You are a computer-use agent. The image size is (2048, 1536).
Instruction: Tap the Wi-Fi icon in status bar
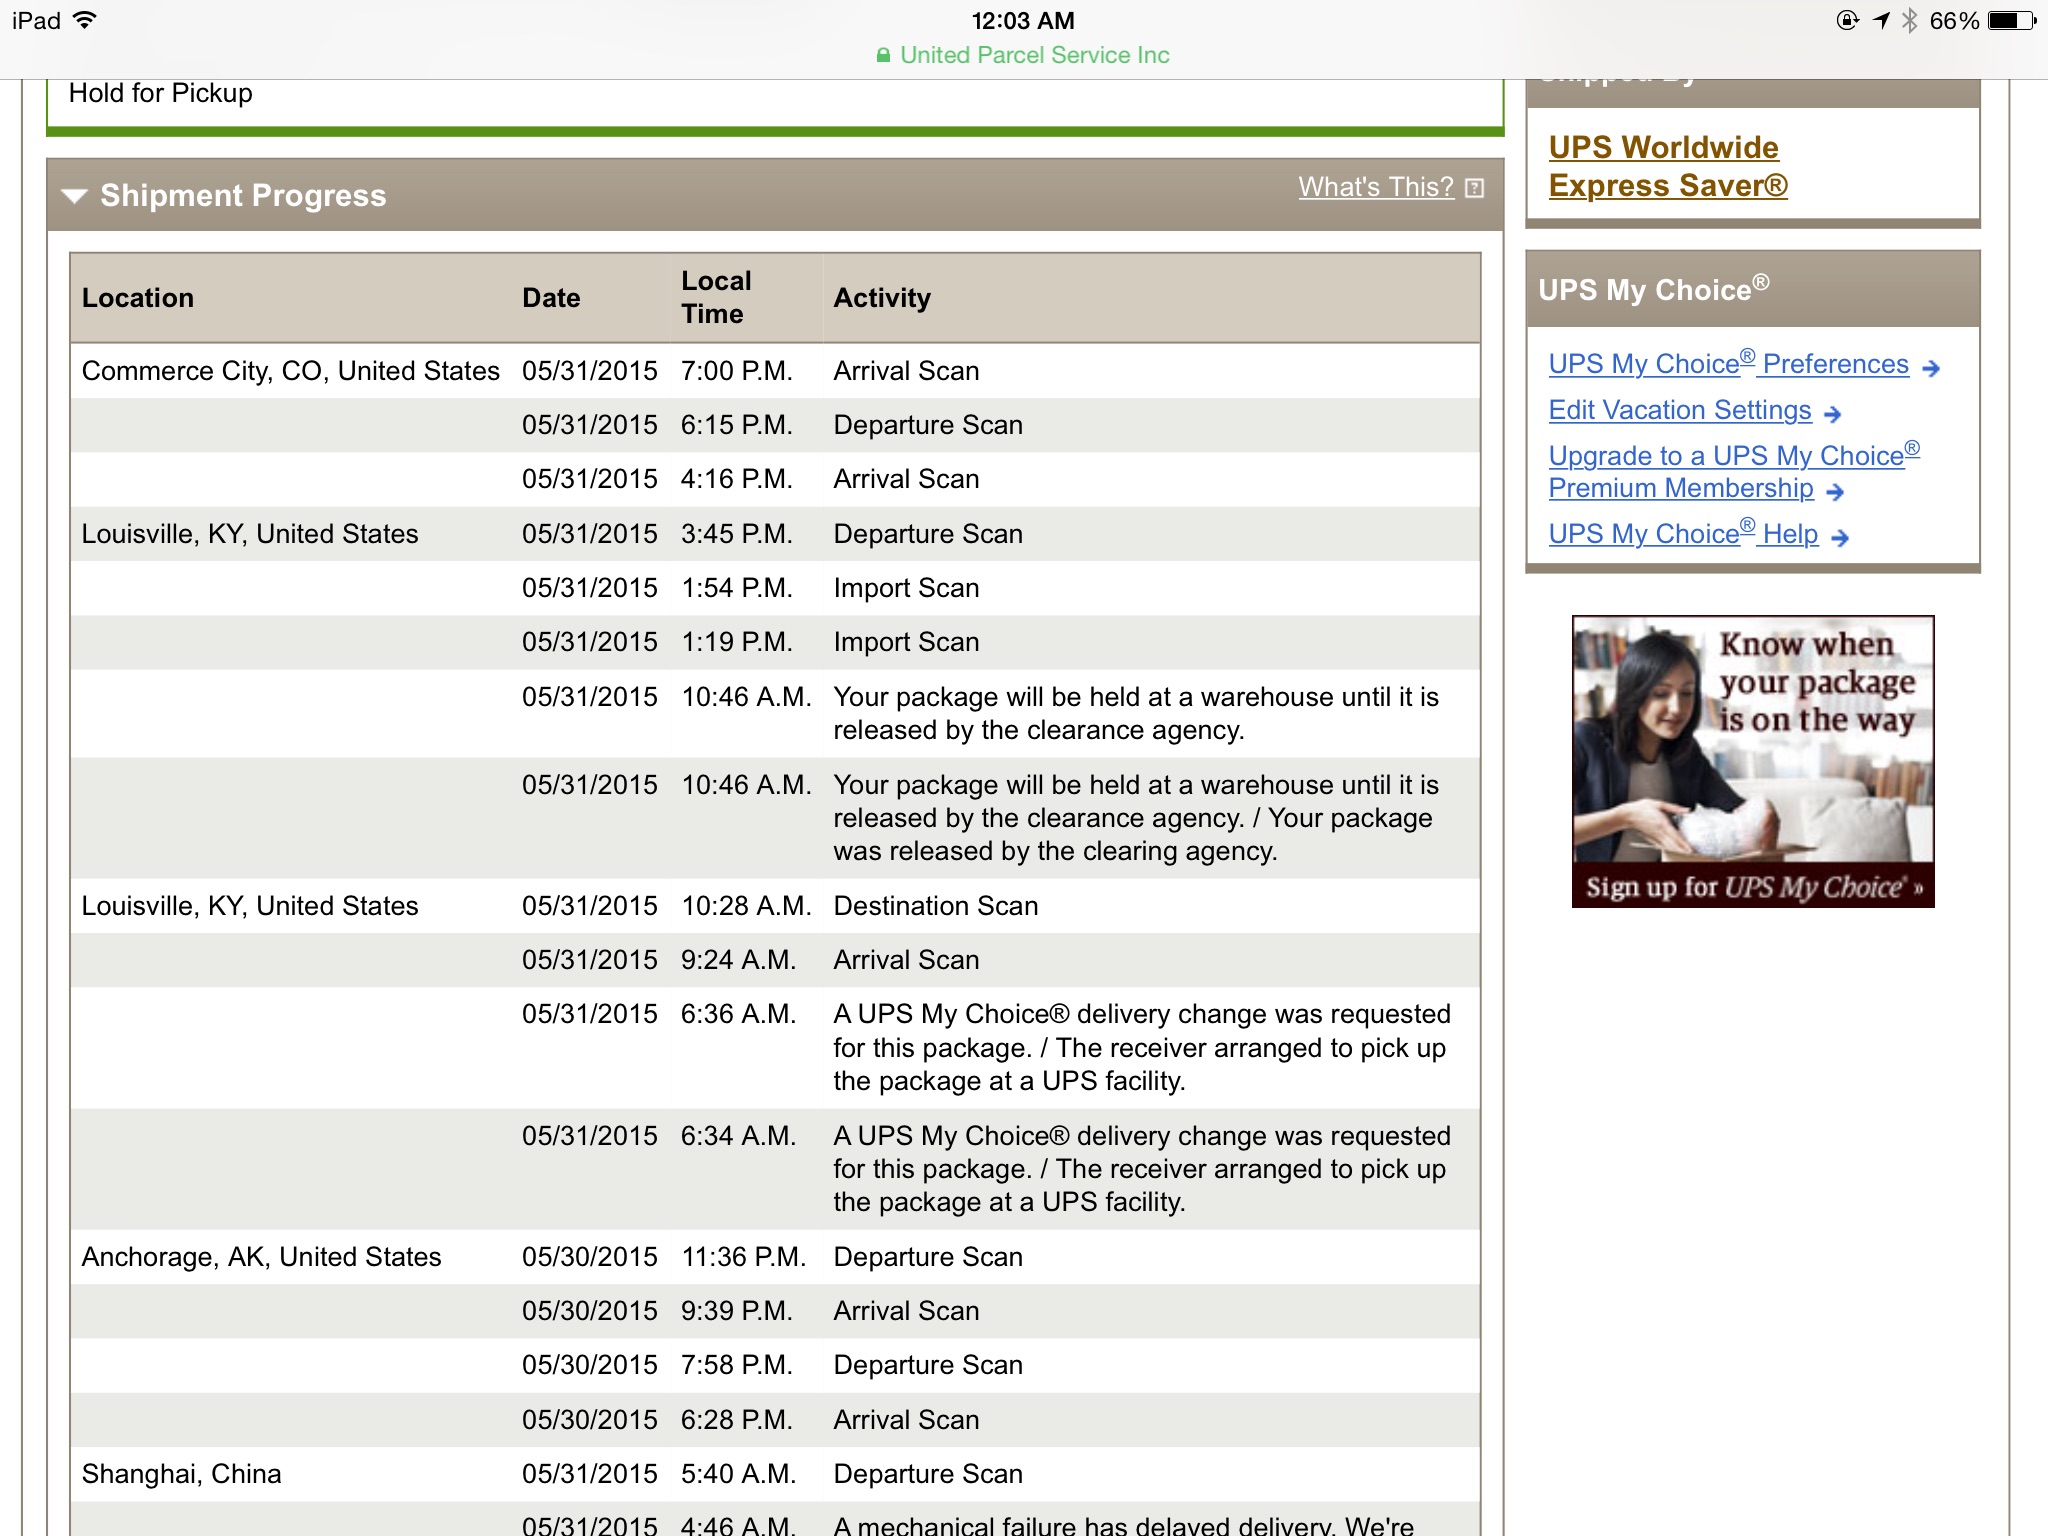click(x=85, y=20)
